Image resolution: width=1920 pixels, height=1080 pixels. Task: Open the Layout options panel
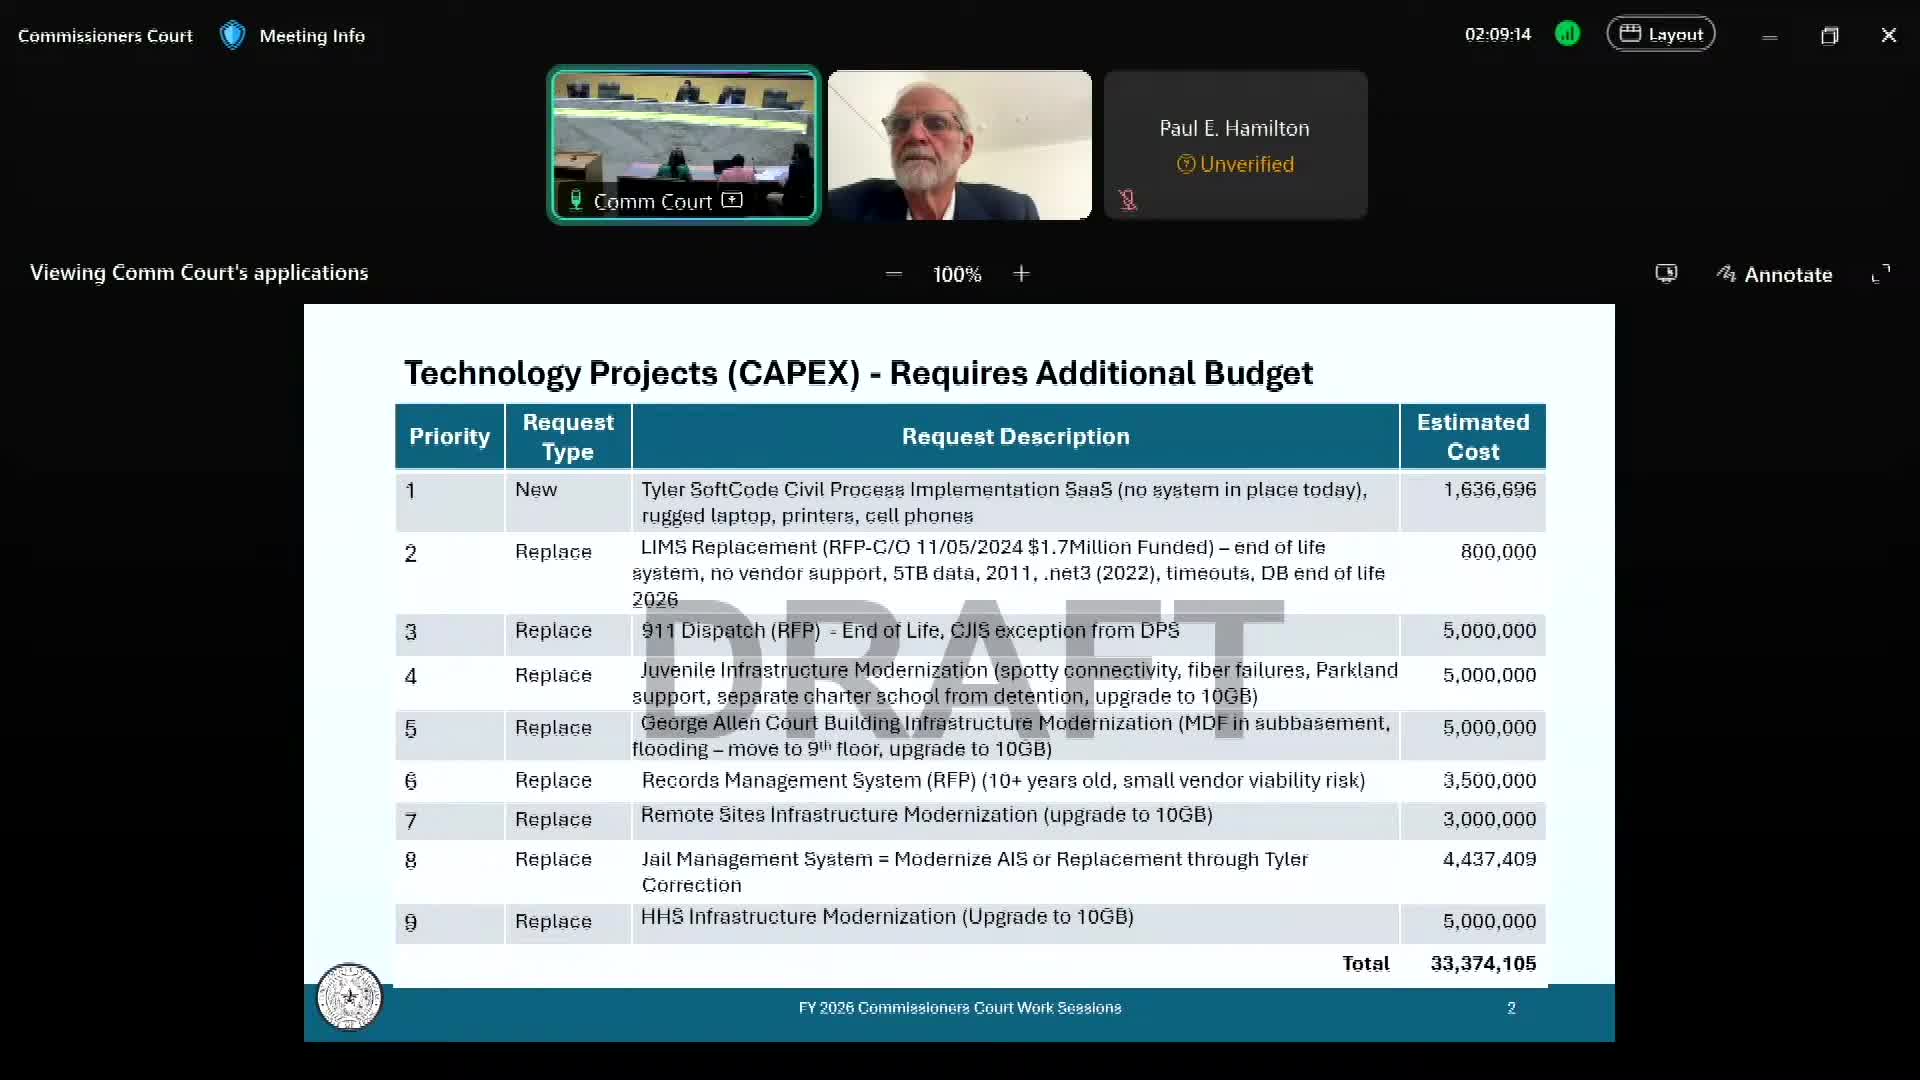1661,33
